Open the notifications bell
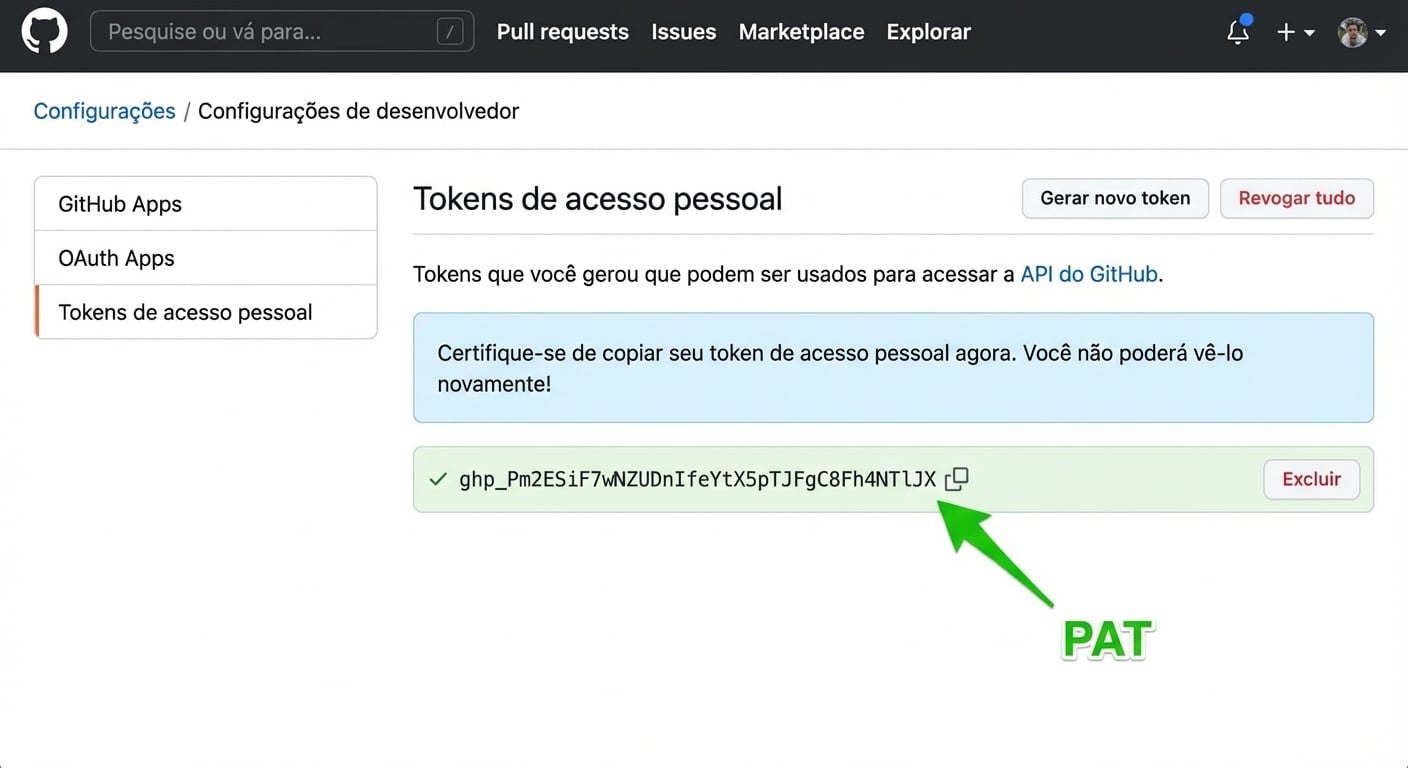 pyautogui.click(x=1238, y=31)
